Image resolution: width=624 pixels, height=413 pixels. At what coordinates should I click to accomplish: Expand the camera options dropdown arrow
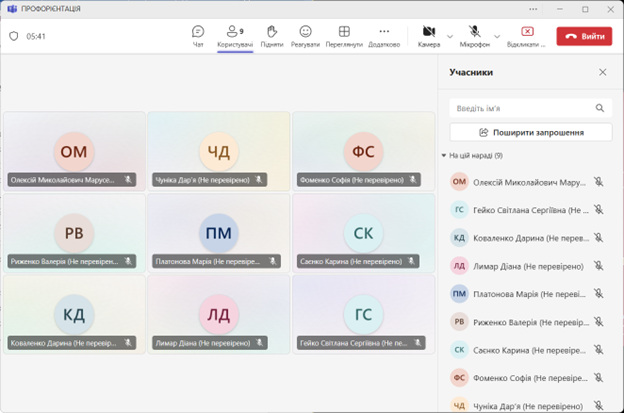[x=450, y=36]
